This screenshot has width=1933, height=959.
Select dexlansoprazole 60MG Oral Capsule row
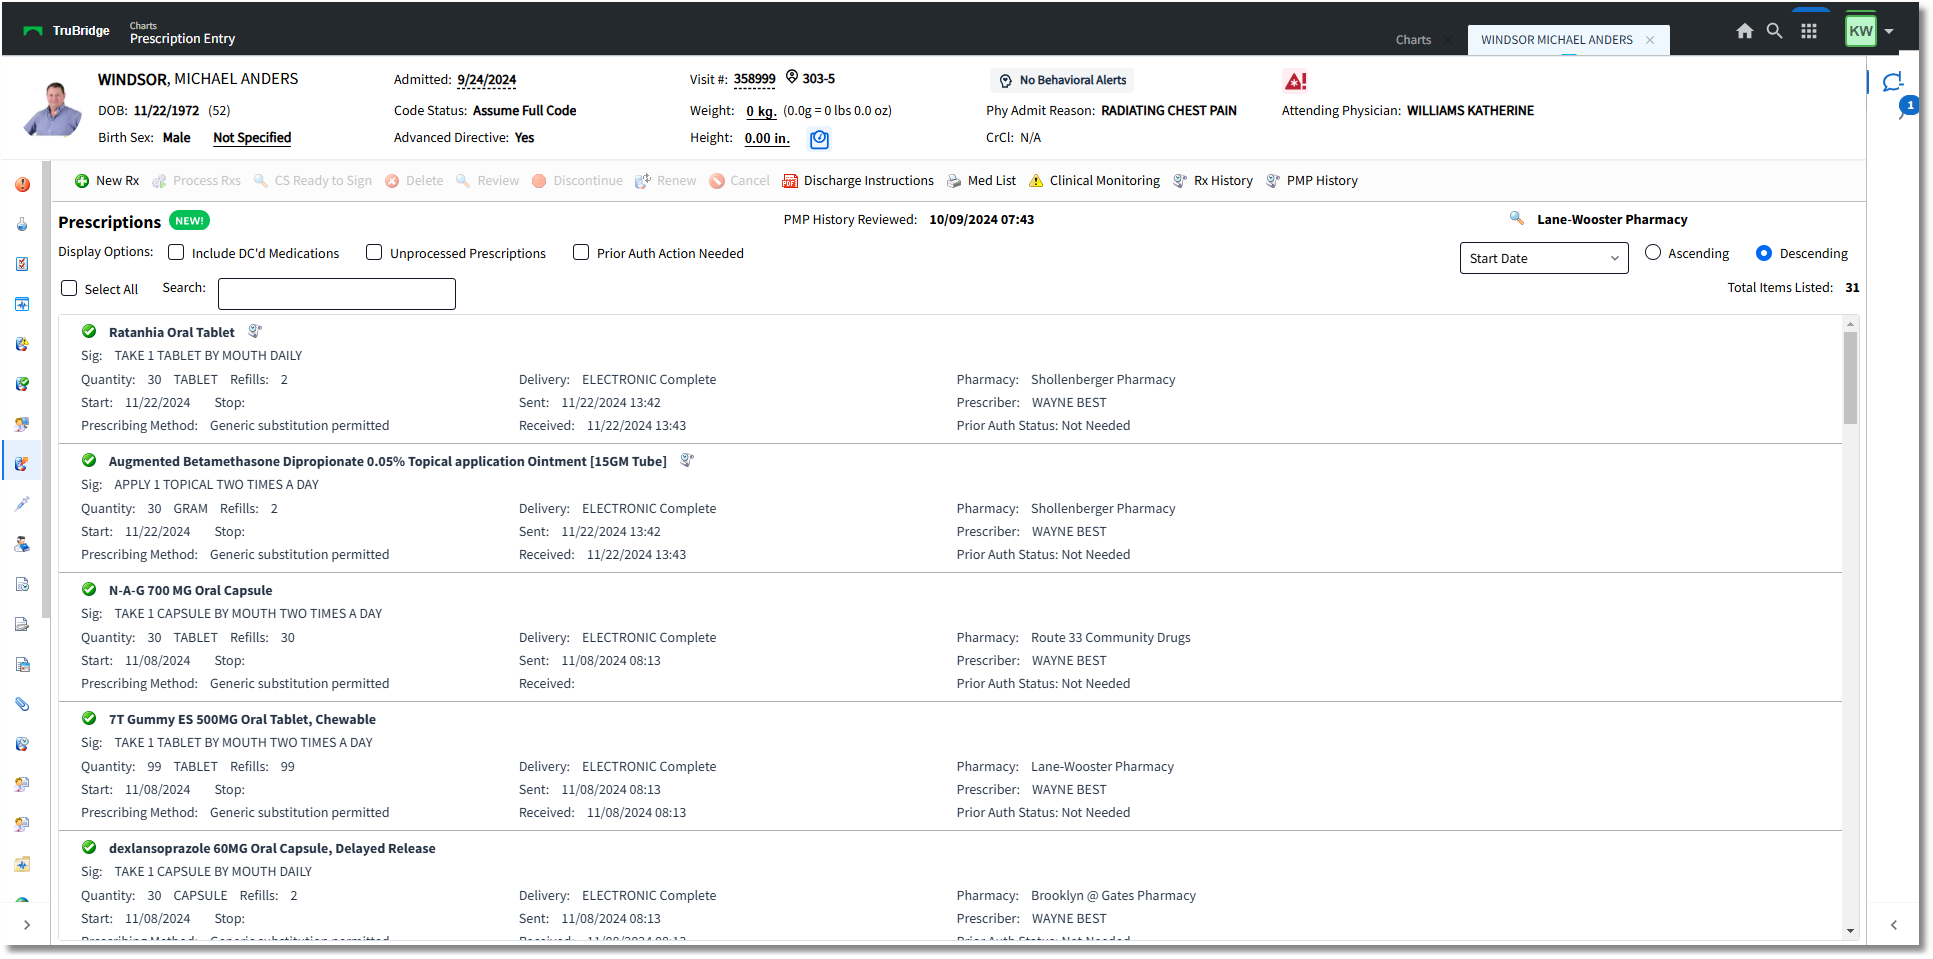point(950,886)
